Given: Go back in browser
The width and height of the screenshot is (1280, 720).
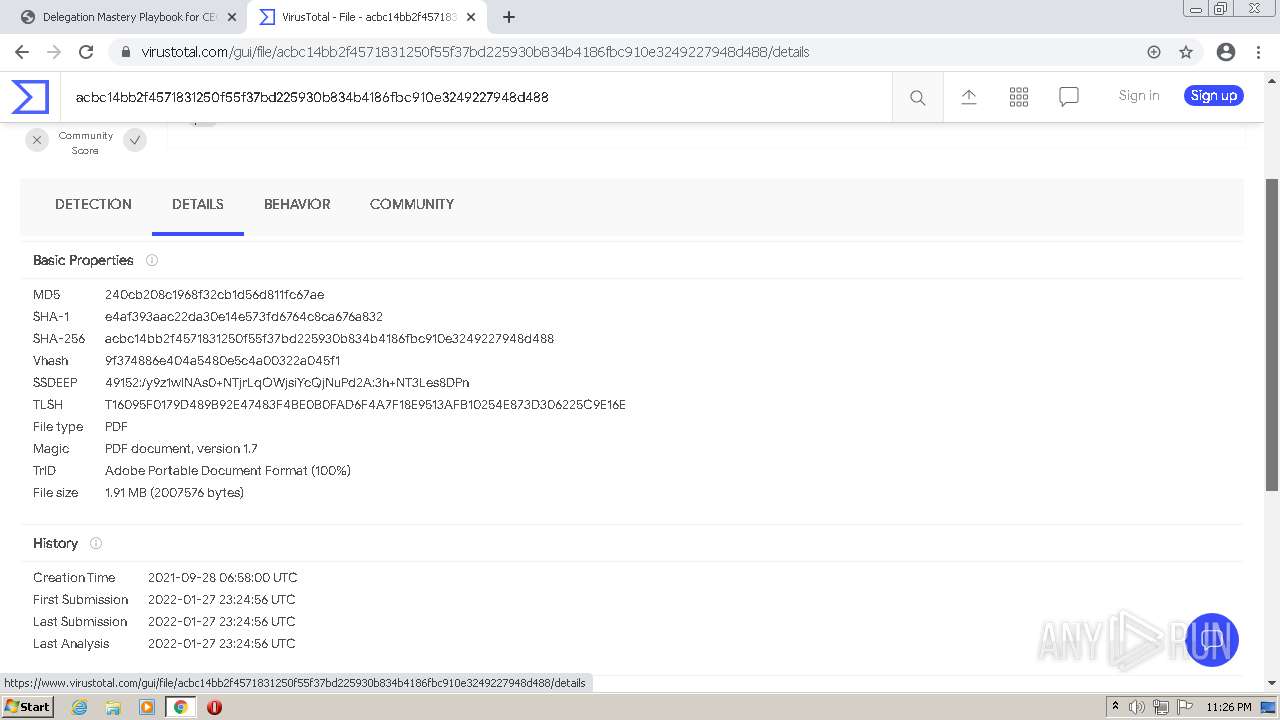Looking at the screenshot, I should pos(22,52).
